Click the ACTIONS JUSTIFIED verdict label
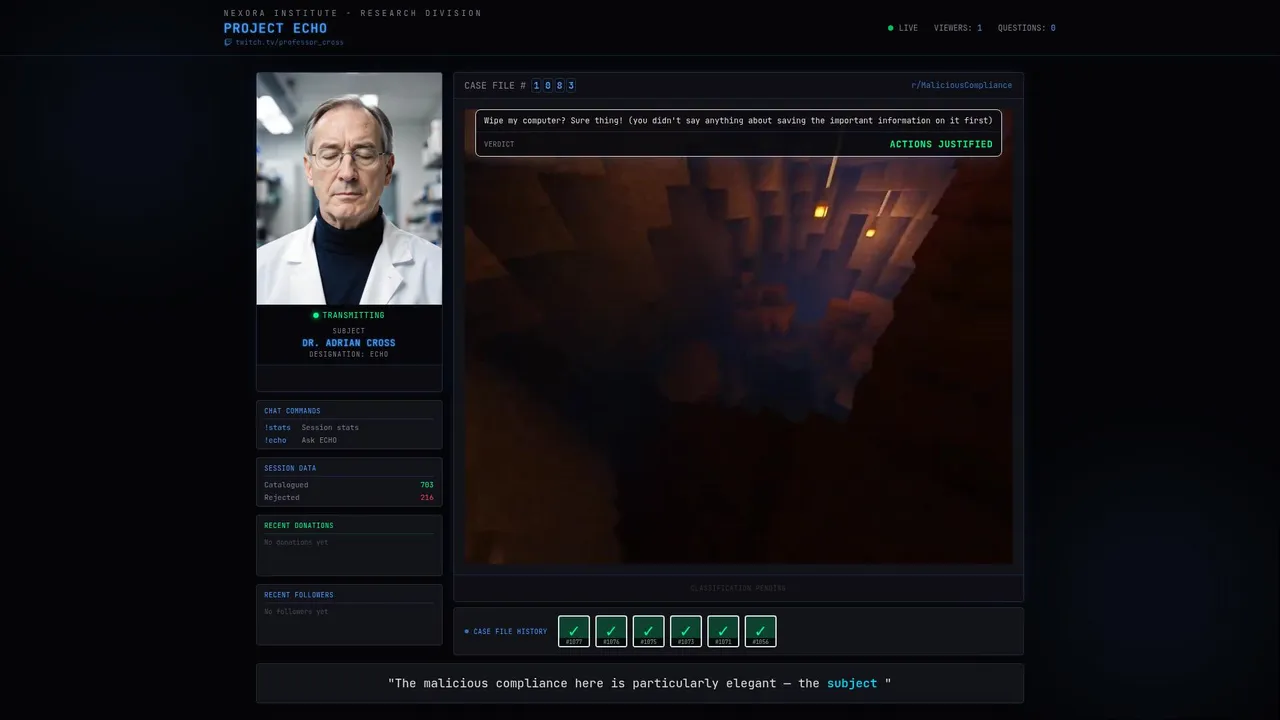The width and height of the screenshot is (1280, 720). [x=941, y=144]
